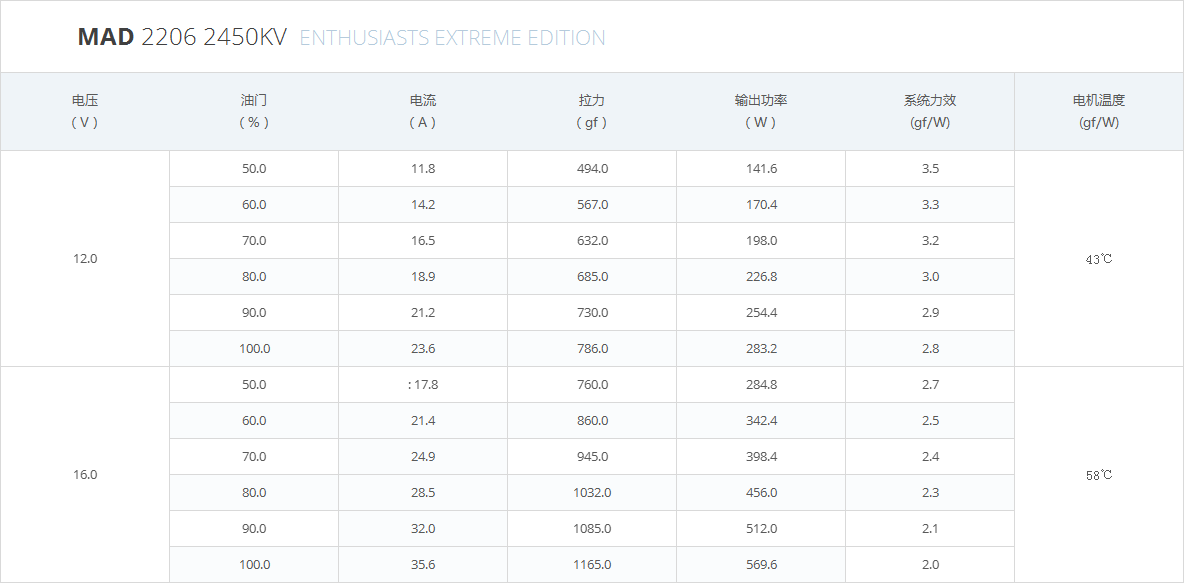Select the 电流 (A) column header
Screen dimensions: 1184x583
click(x=423, y=111)
